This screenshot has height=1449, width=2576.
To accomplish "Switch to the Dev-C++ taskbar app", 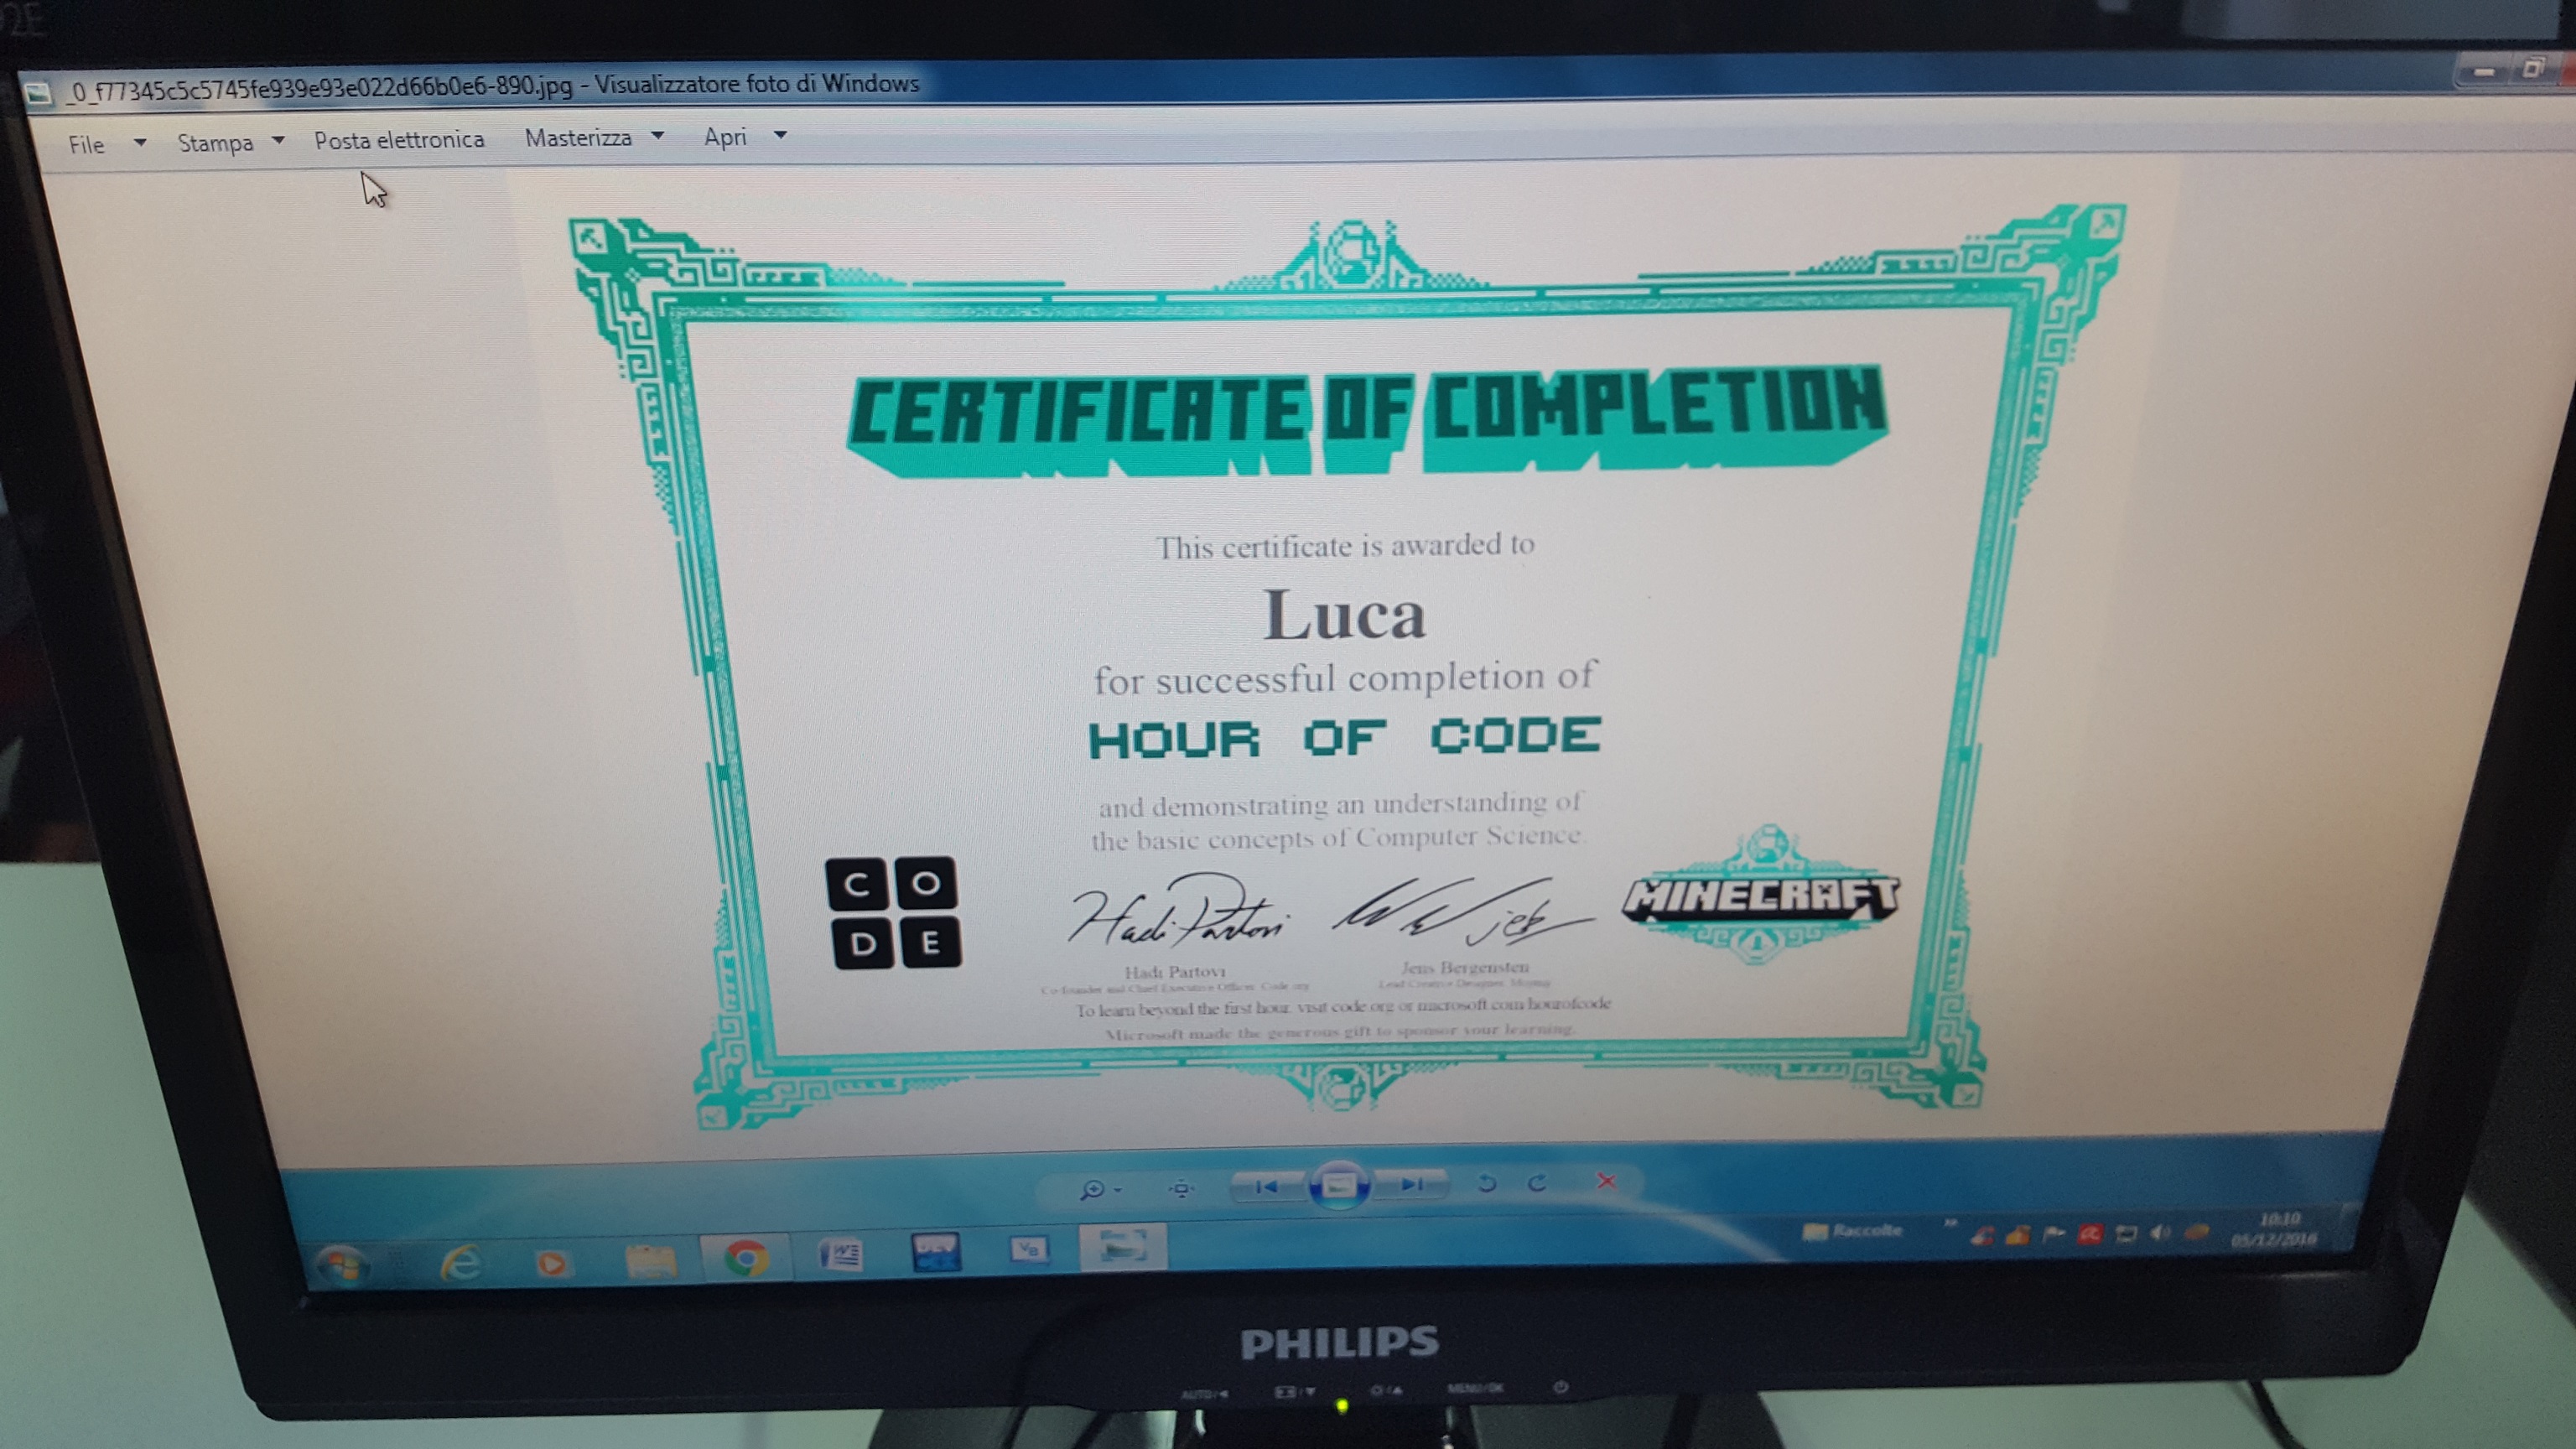I will point(935,1252).
